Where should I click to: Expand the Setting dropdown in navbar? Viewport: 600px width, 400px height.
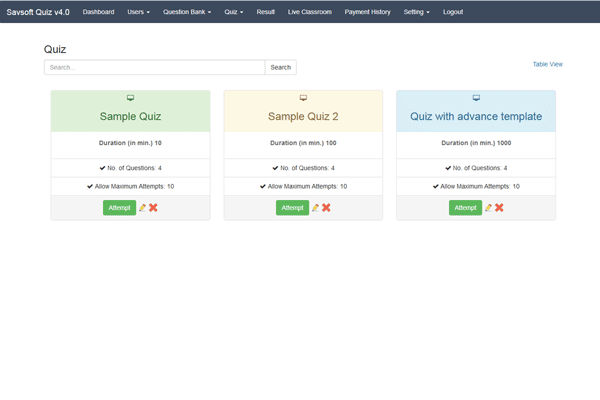click(417, 12)
